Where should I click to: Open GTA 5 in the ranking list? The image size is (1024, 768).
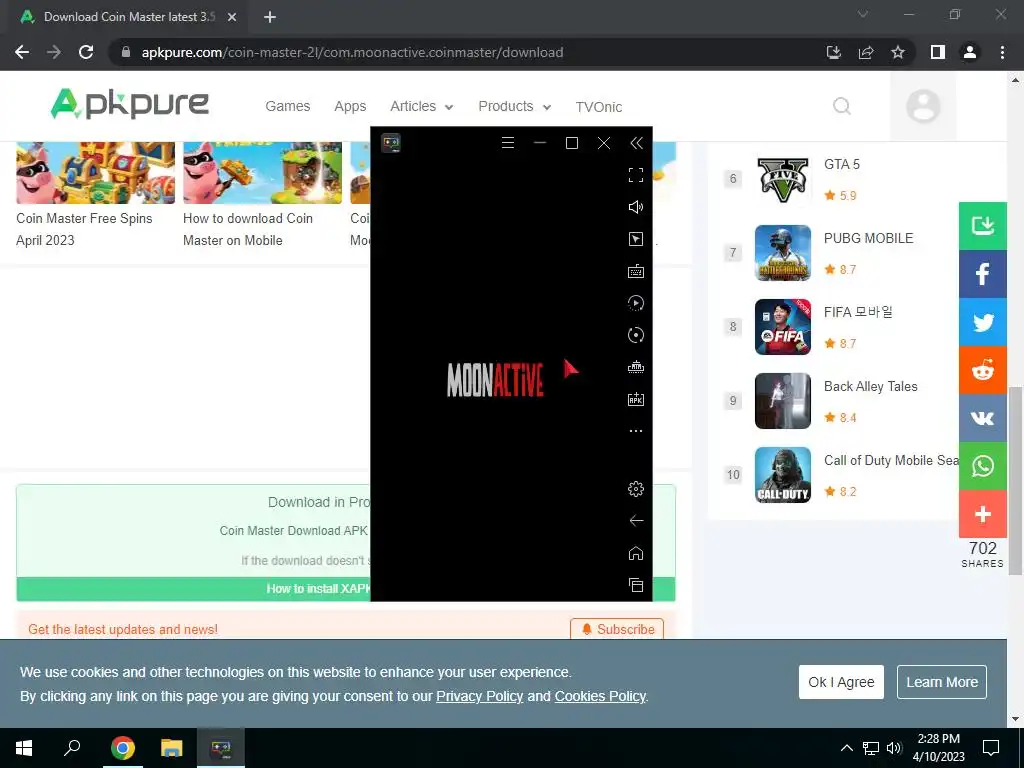tap(841, 165)
